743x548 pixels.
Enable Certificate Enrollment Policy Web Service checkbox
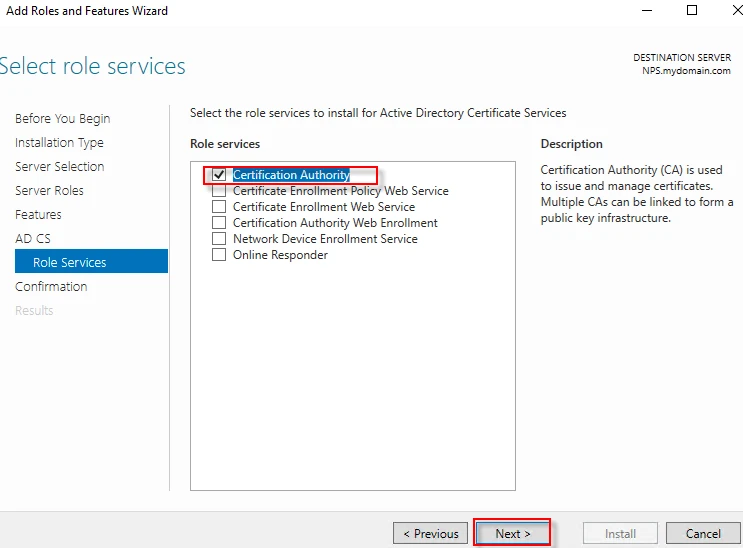coord(219,191)
